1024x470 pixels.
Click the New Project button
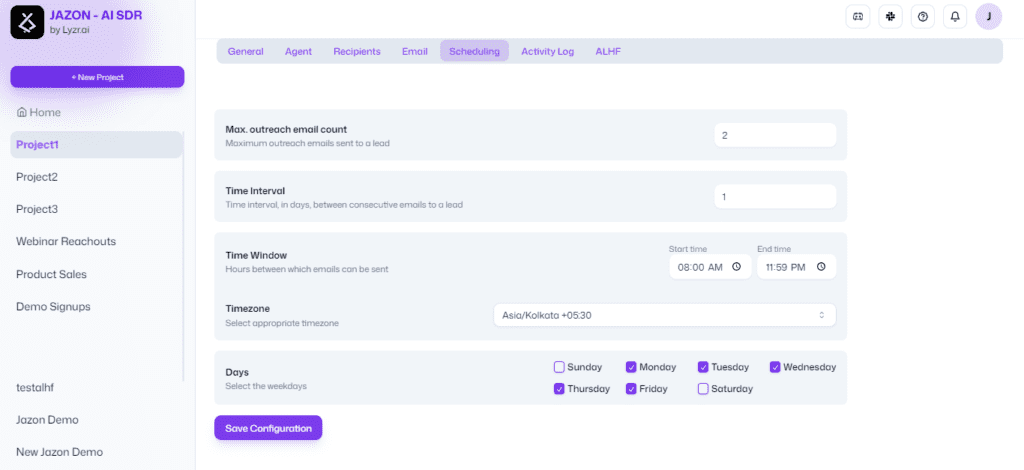[x=97, y=77]
